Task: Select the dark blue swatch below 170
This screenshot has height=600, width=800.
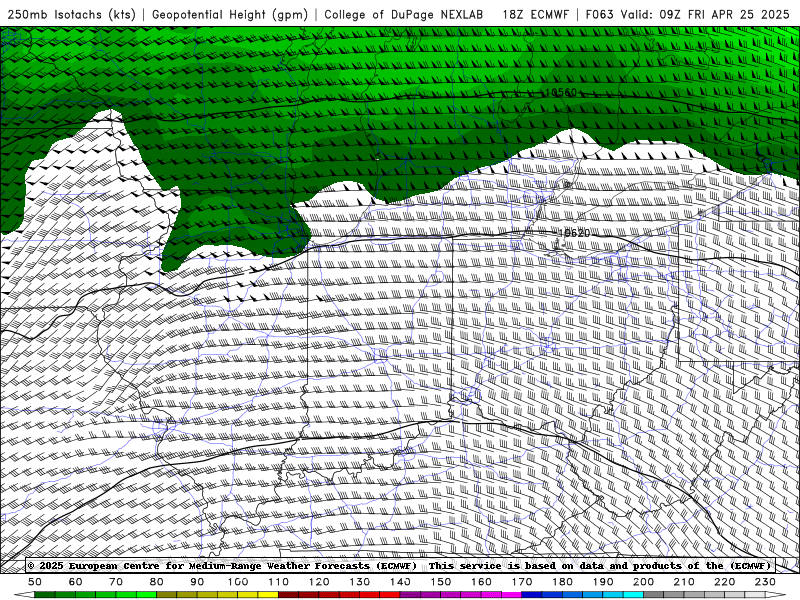Action: (532, 595)
